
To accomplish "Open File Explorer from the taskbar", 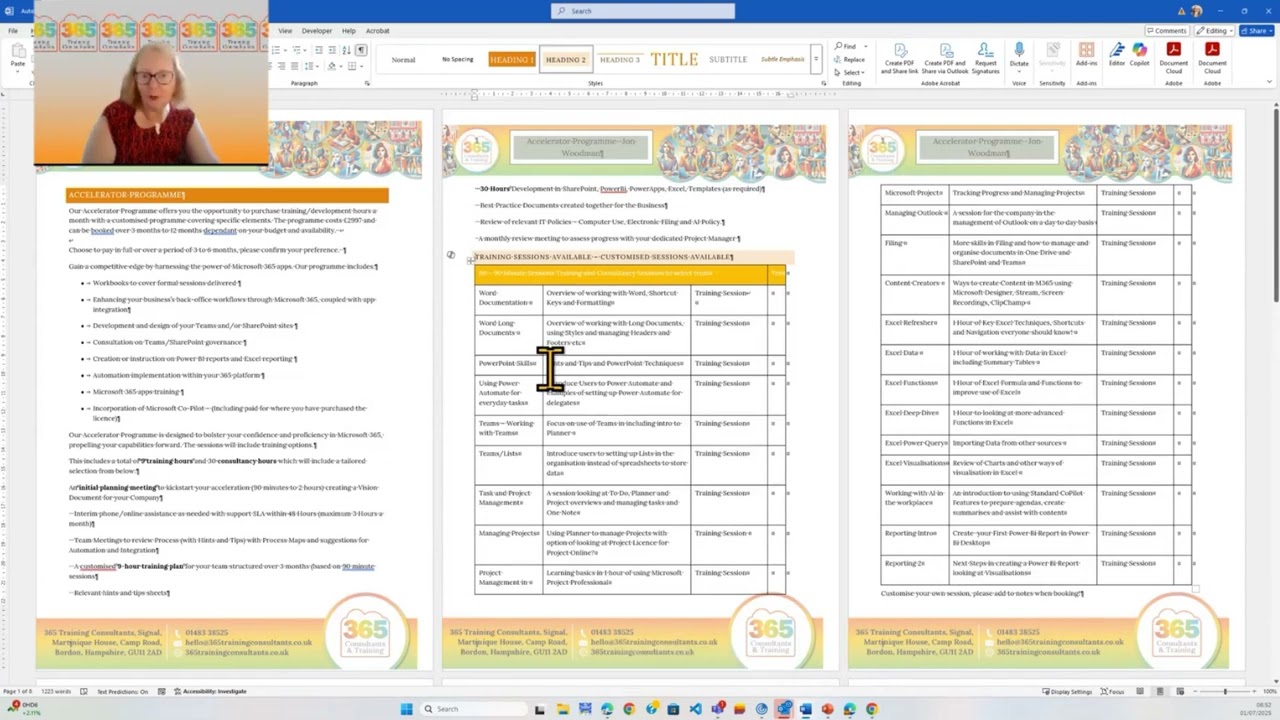I will [x=563, y=709].
